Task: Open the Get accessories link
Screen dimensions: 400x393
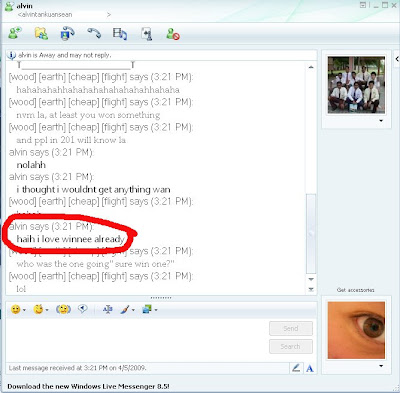Action: [x=355, y=290]
